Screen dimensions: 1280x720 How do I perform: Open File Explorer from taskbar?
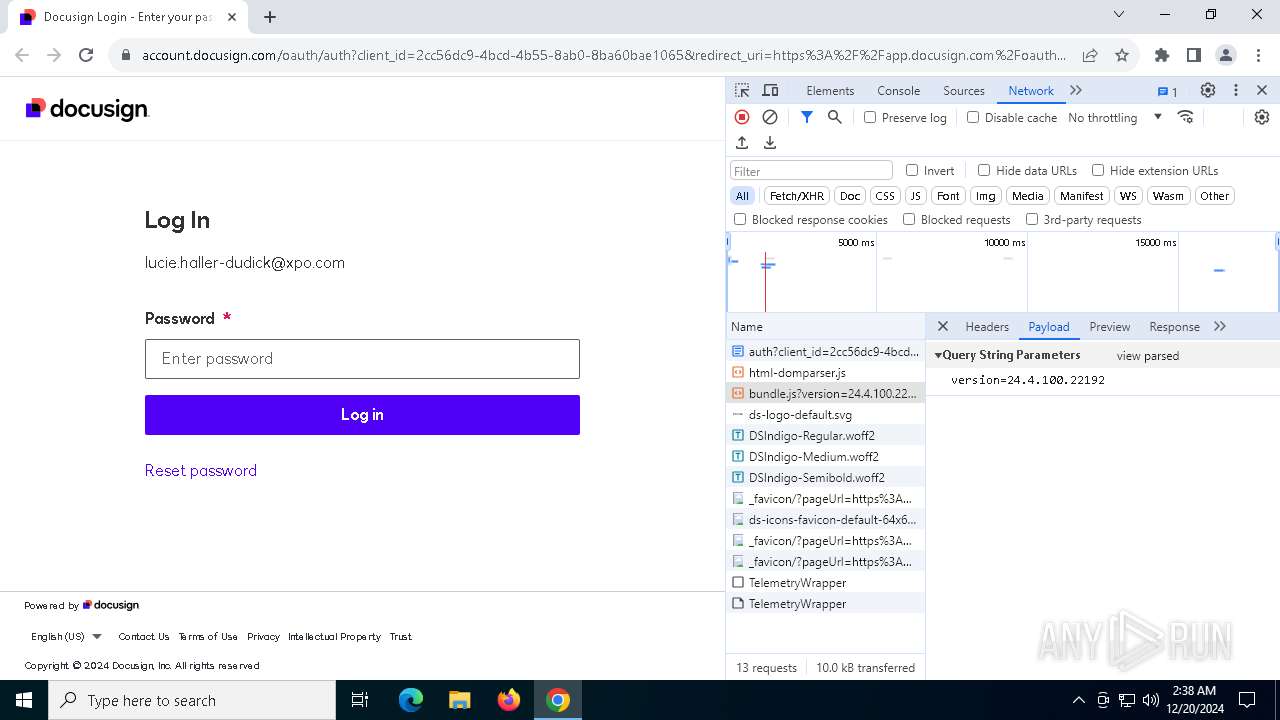pos(459,700)
